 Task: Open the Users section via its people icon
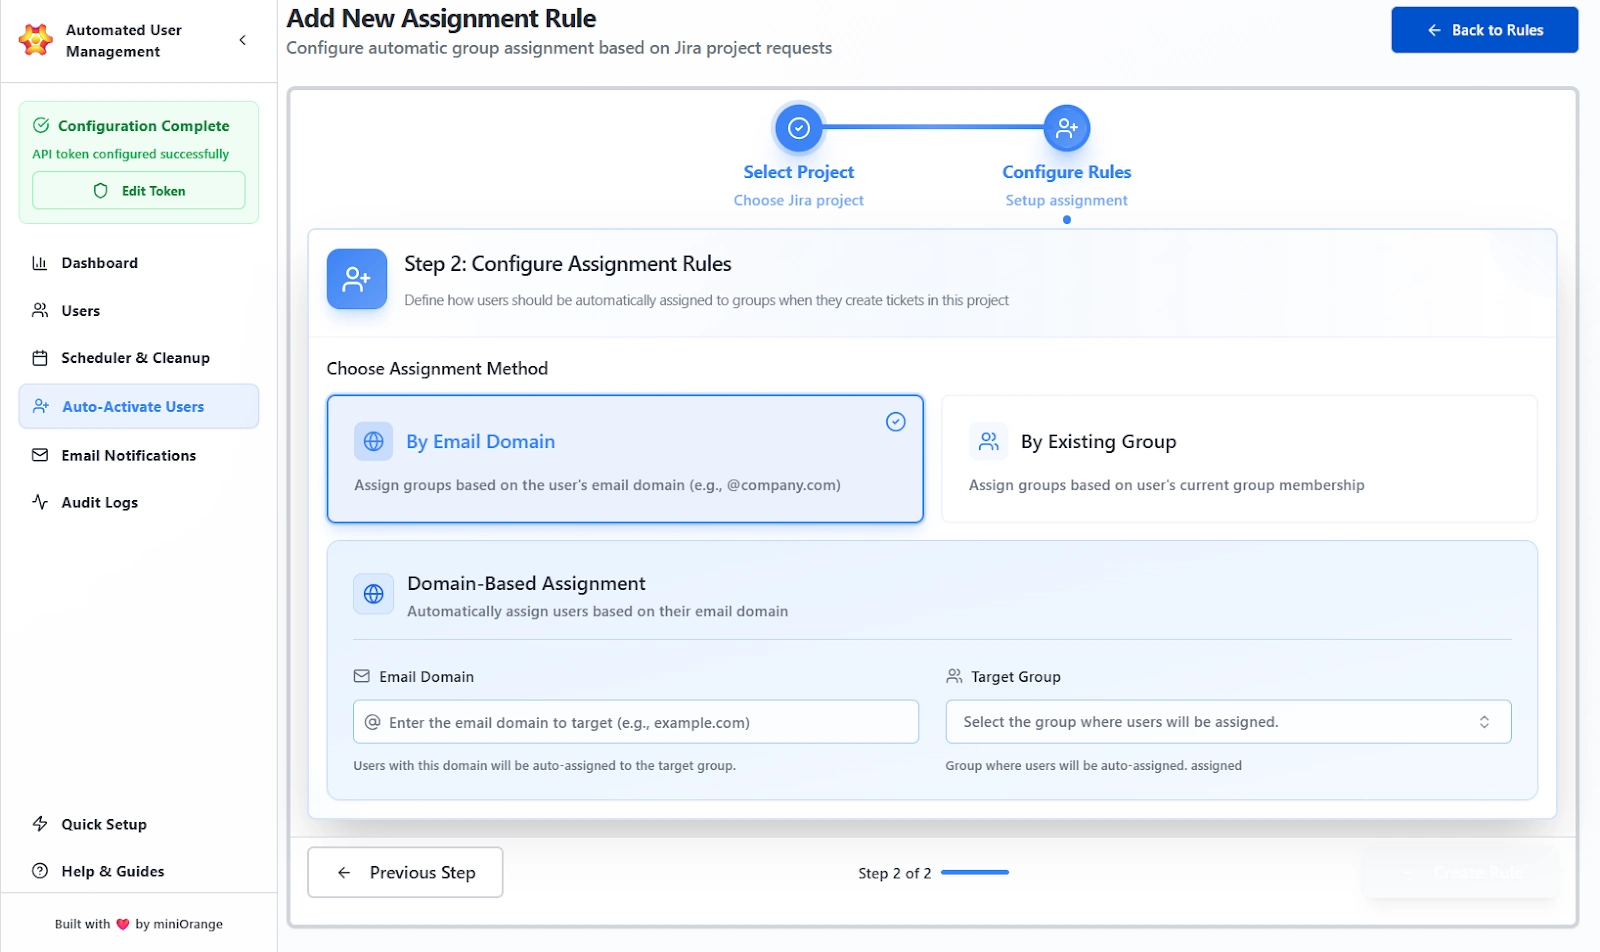coord(40,310)
